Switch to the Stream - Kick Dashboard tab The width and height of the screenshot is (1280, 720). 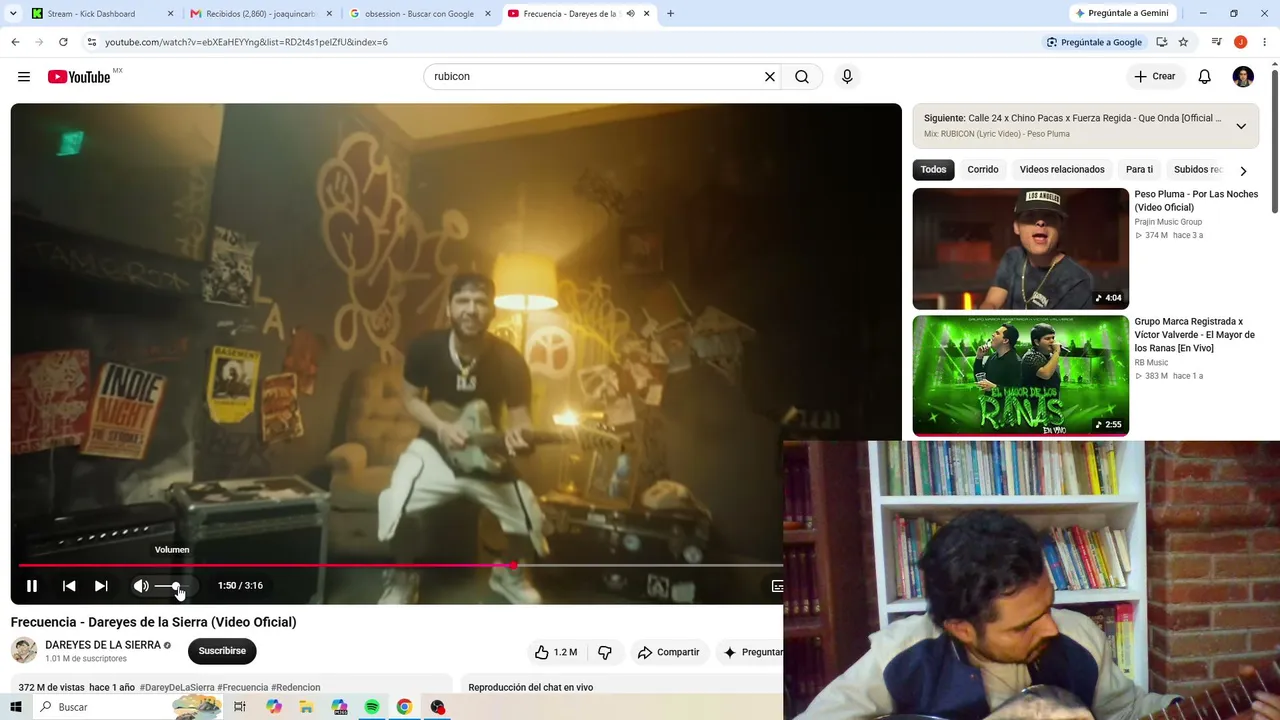click(x=91, y=14)
